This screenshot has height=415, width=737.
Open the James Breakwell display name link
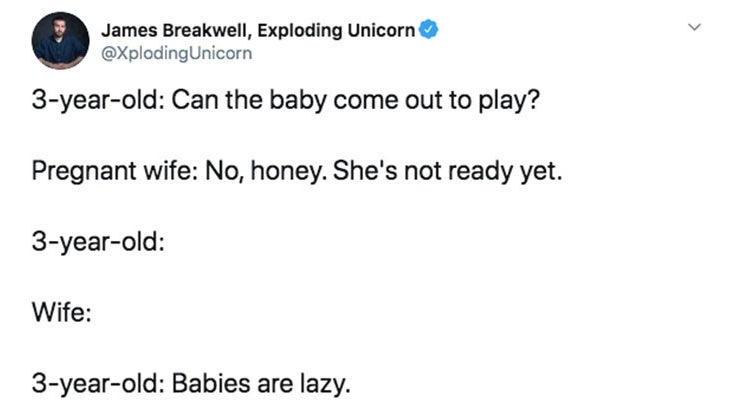pyautogui.click(x=258, y=30)
